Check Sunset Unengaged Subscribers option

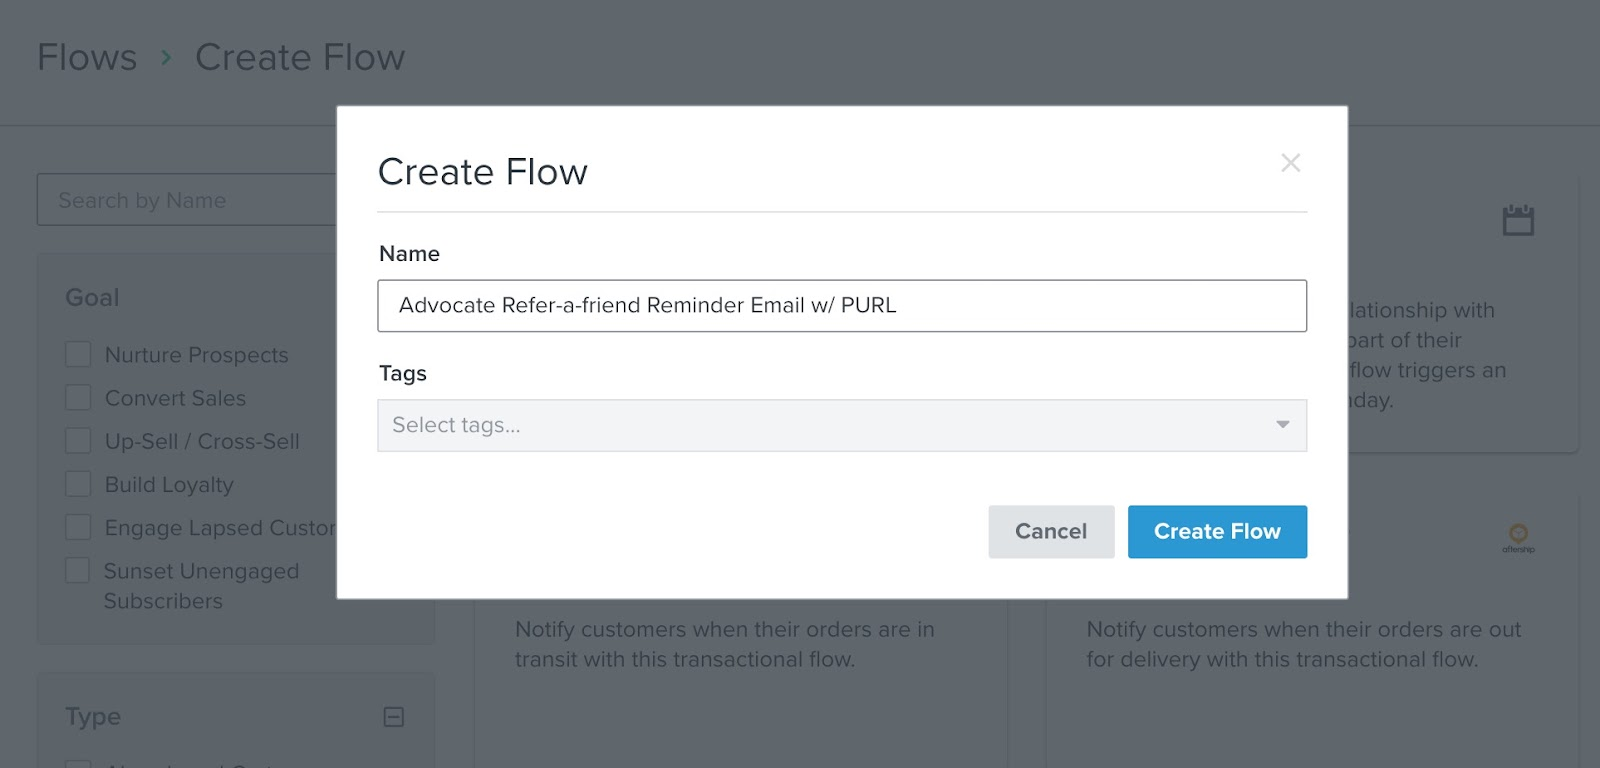[78, 571]
